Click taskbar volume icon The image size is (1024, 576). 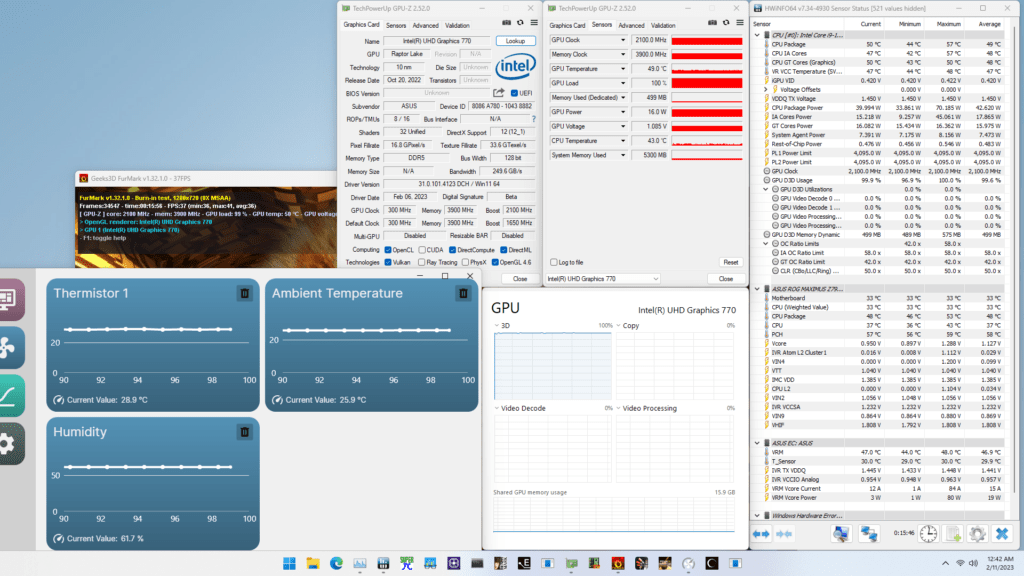click(x=973, y=564)
